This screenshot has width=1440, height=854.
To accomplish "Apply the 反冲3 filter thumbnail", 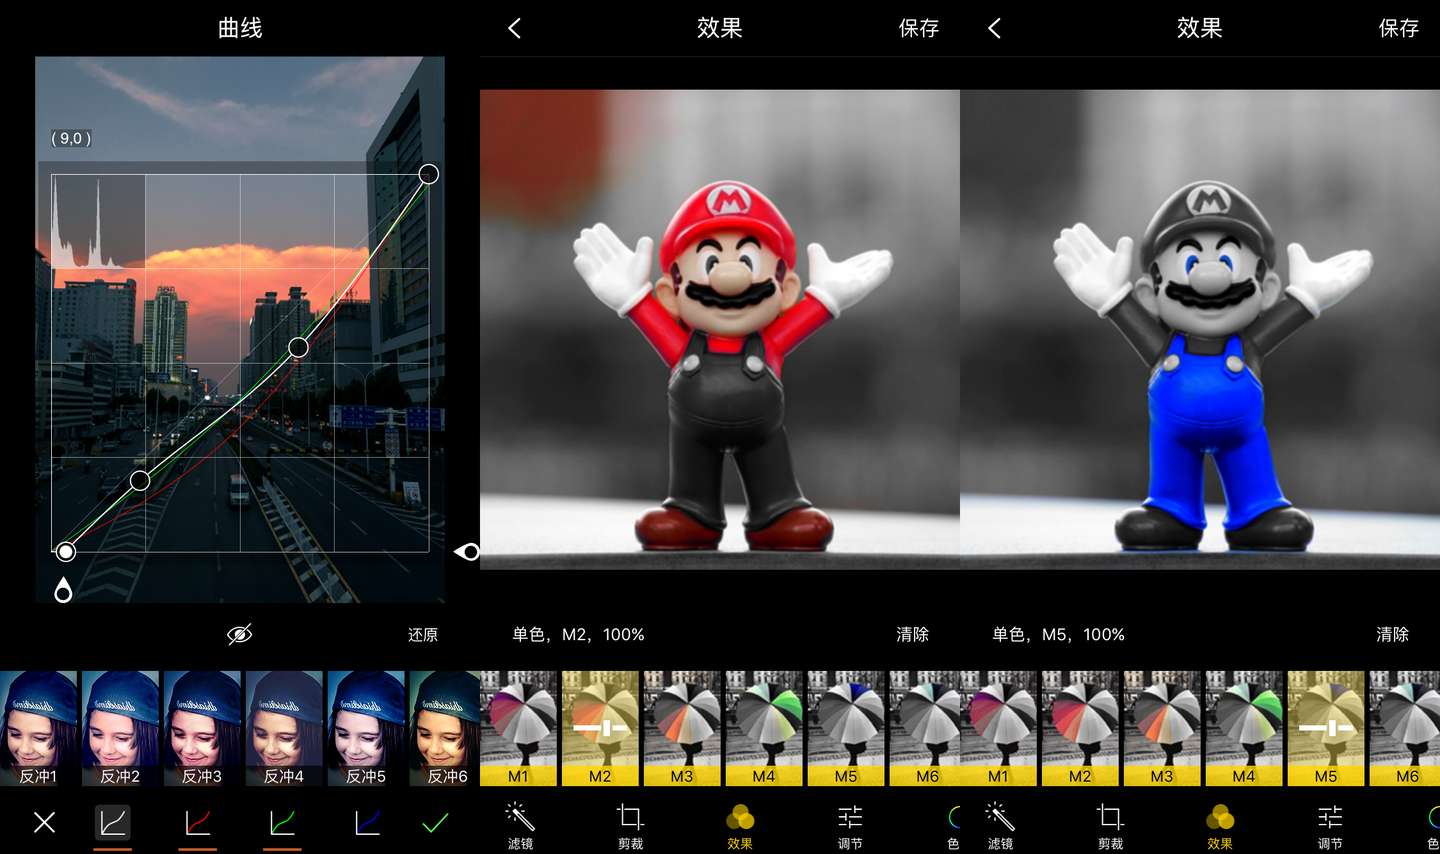I will [x=202, y=728].
